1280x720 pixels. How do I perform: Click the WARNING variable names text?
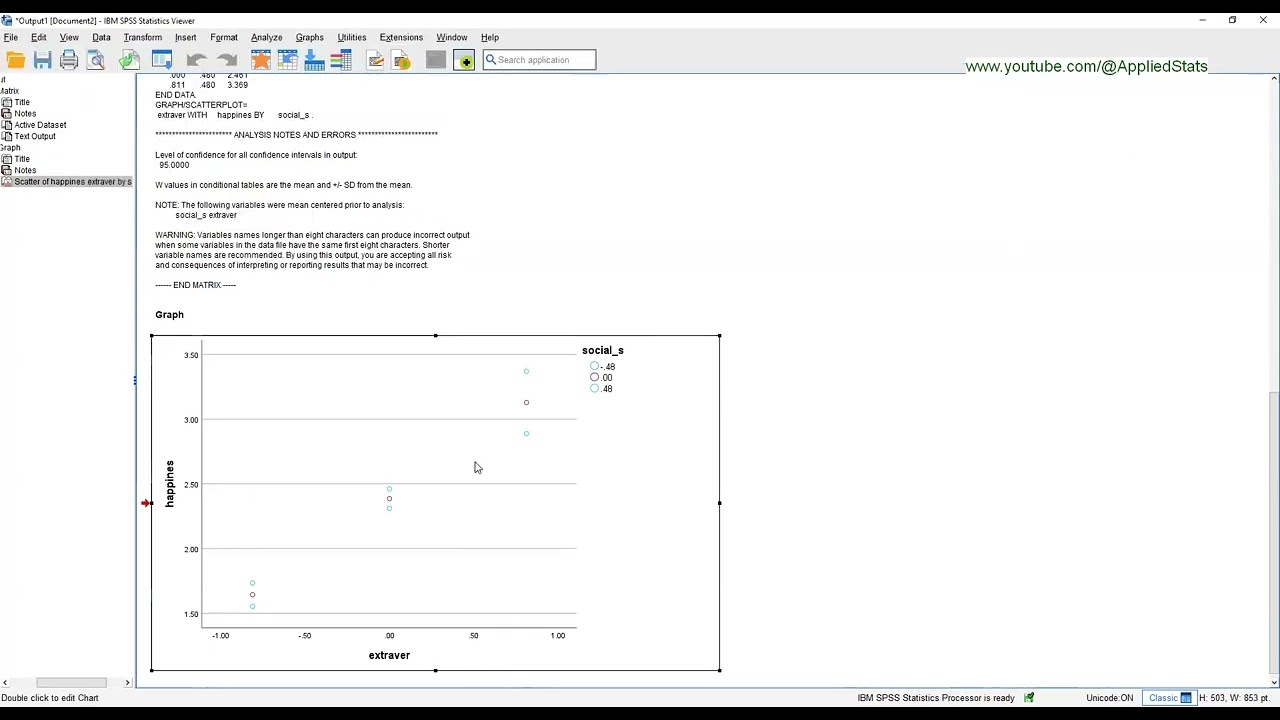pos(312,250)
